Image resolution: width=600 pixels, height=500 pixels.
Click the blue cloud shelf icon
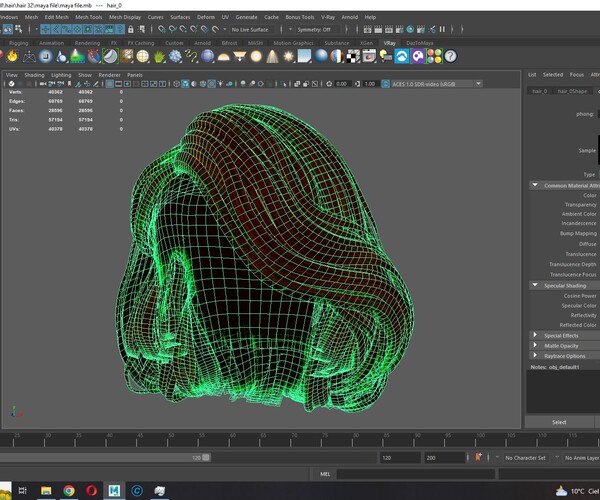click(402, 57)
